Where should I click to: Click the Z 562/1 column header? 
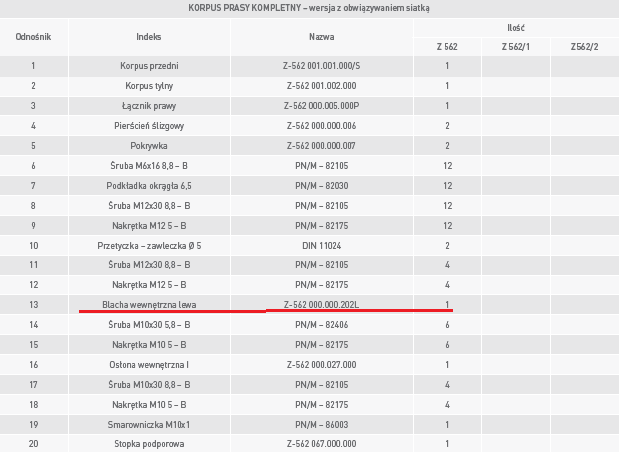(x=516, y=47)
